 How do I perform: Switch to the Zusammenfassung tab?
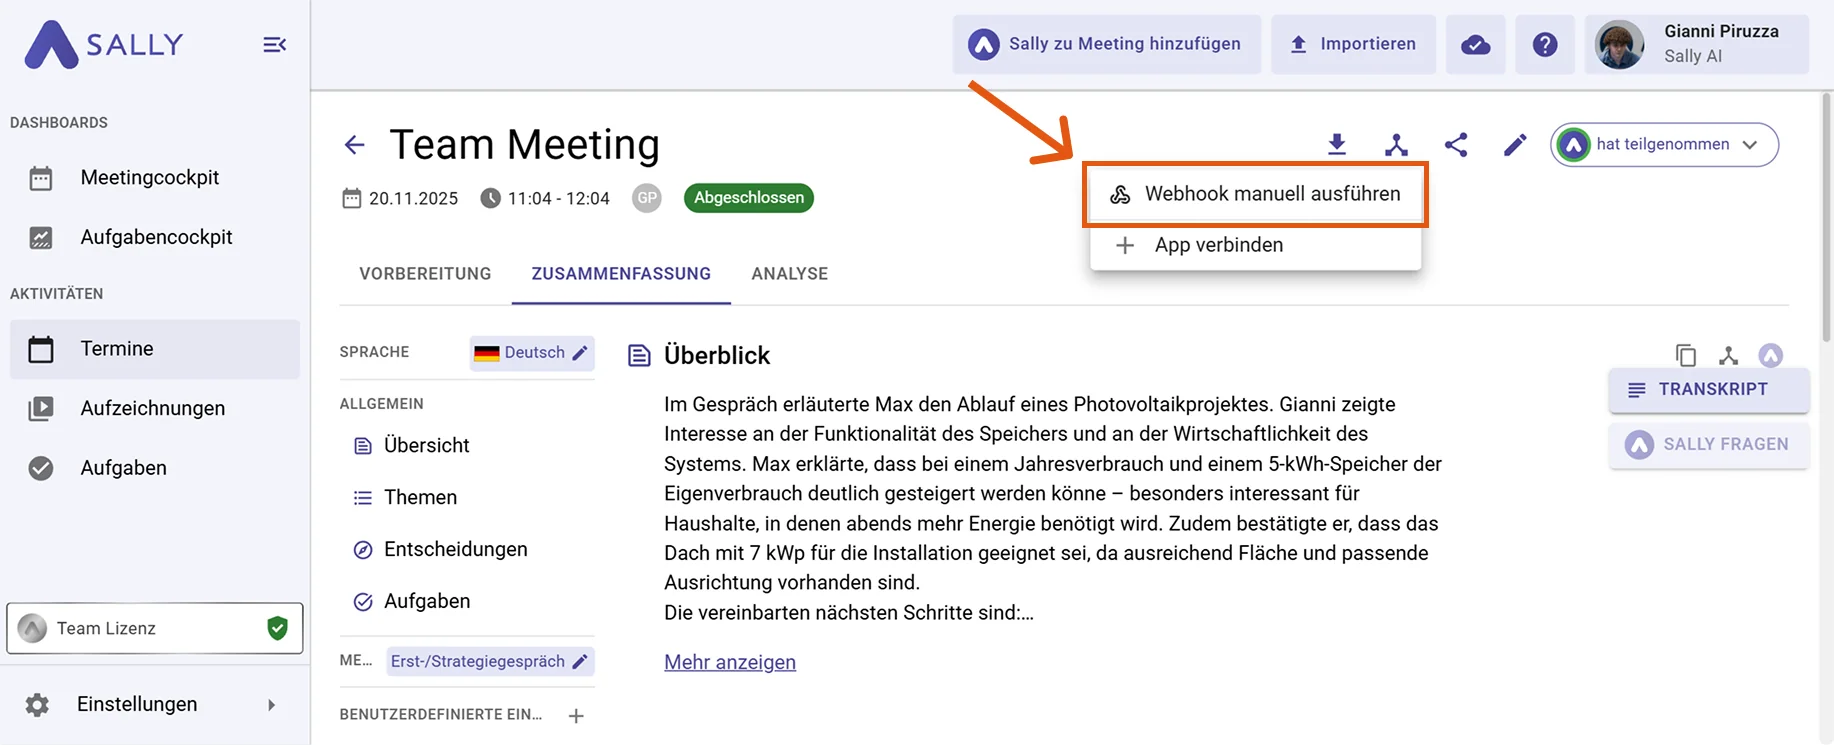pos(621,274)
